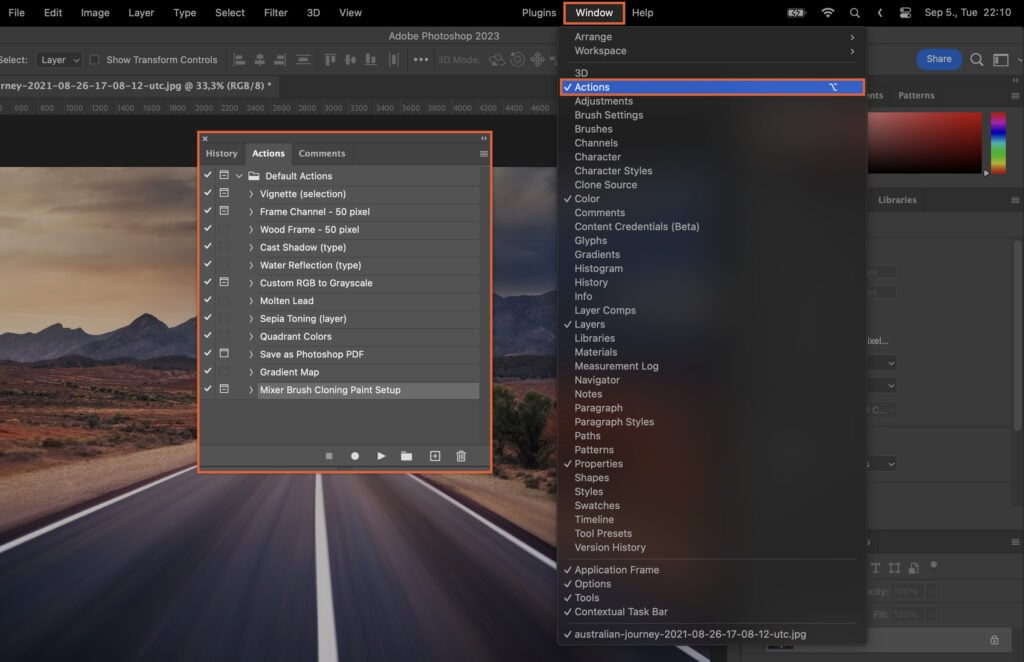
Task: Switch to the History tab
Action: (221, 153)
